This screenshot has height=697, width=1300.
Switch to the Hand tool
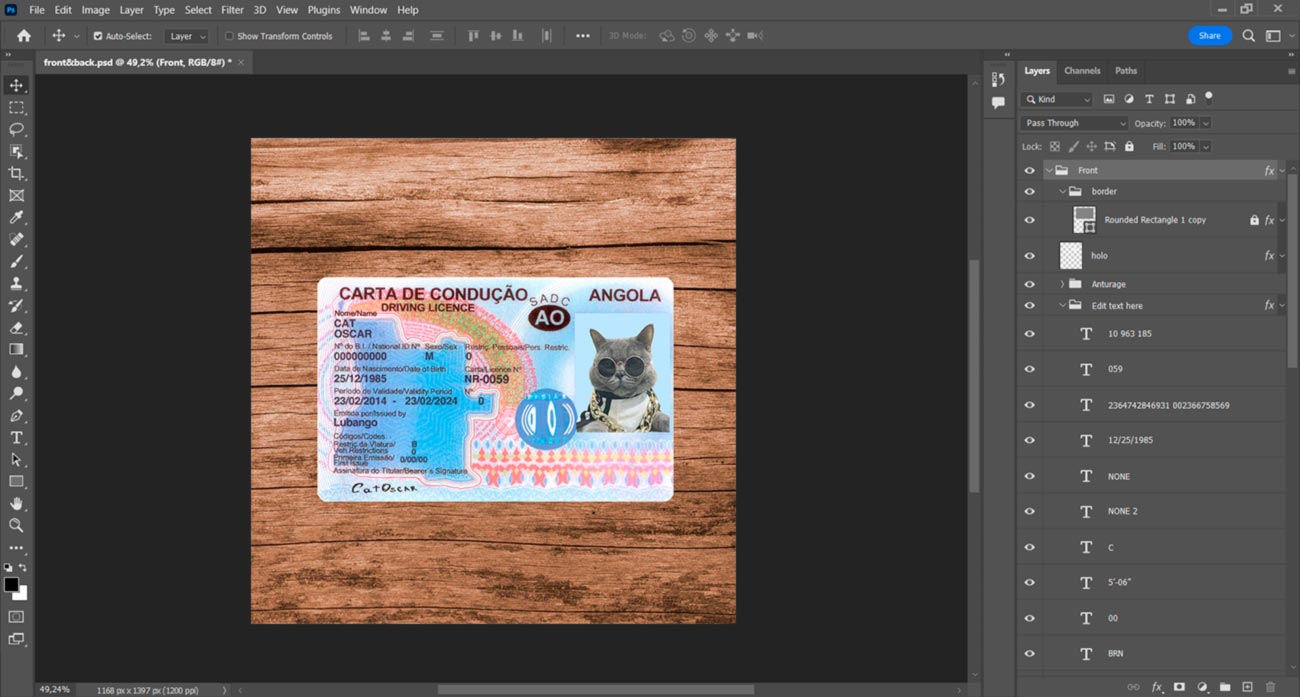[x=16, y=504]
